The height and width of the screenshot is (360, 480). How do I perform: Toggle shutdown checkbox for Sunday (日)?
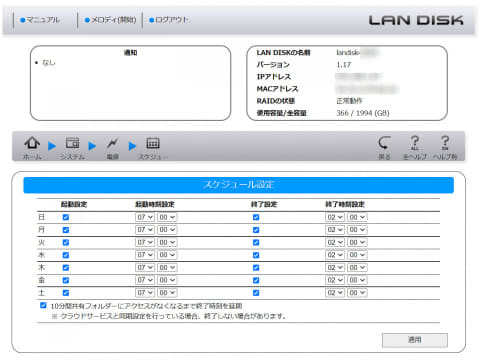[256, 217]
